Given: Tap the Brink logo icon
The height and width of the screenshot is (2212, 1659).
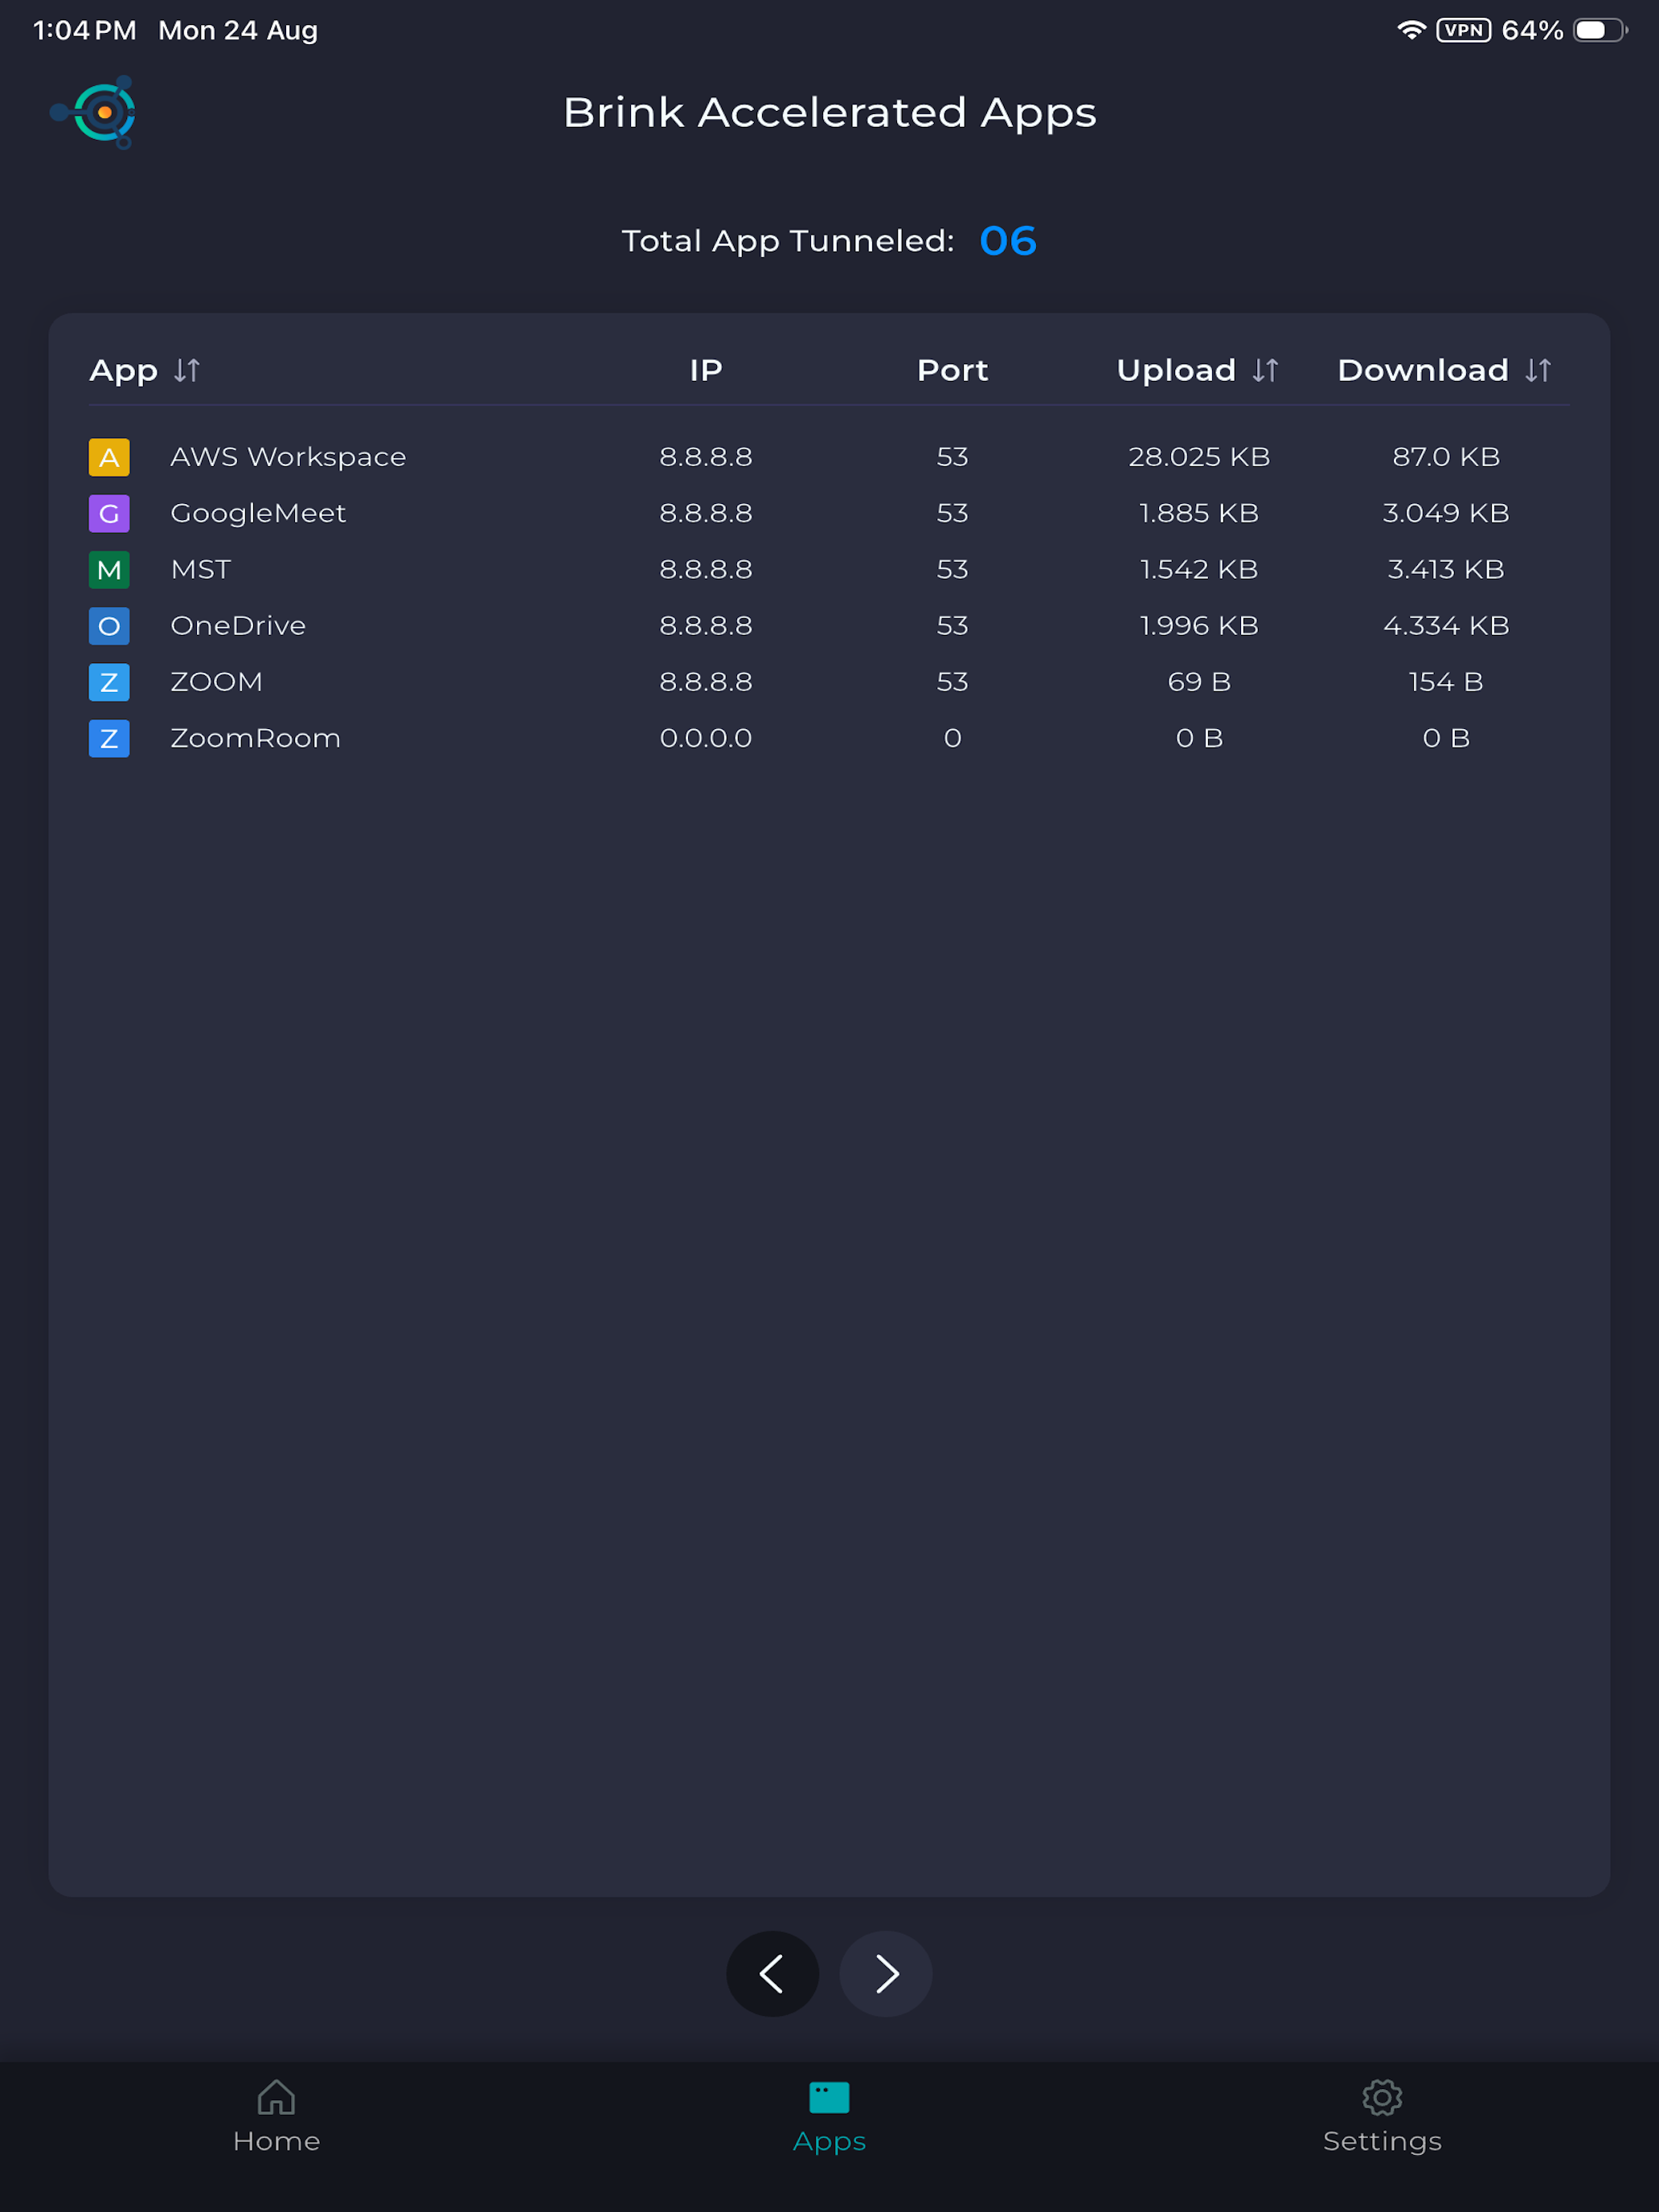Looking at the screenshot, I should [95, 112].
